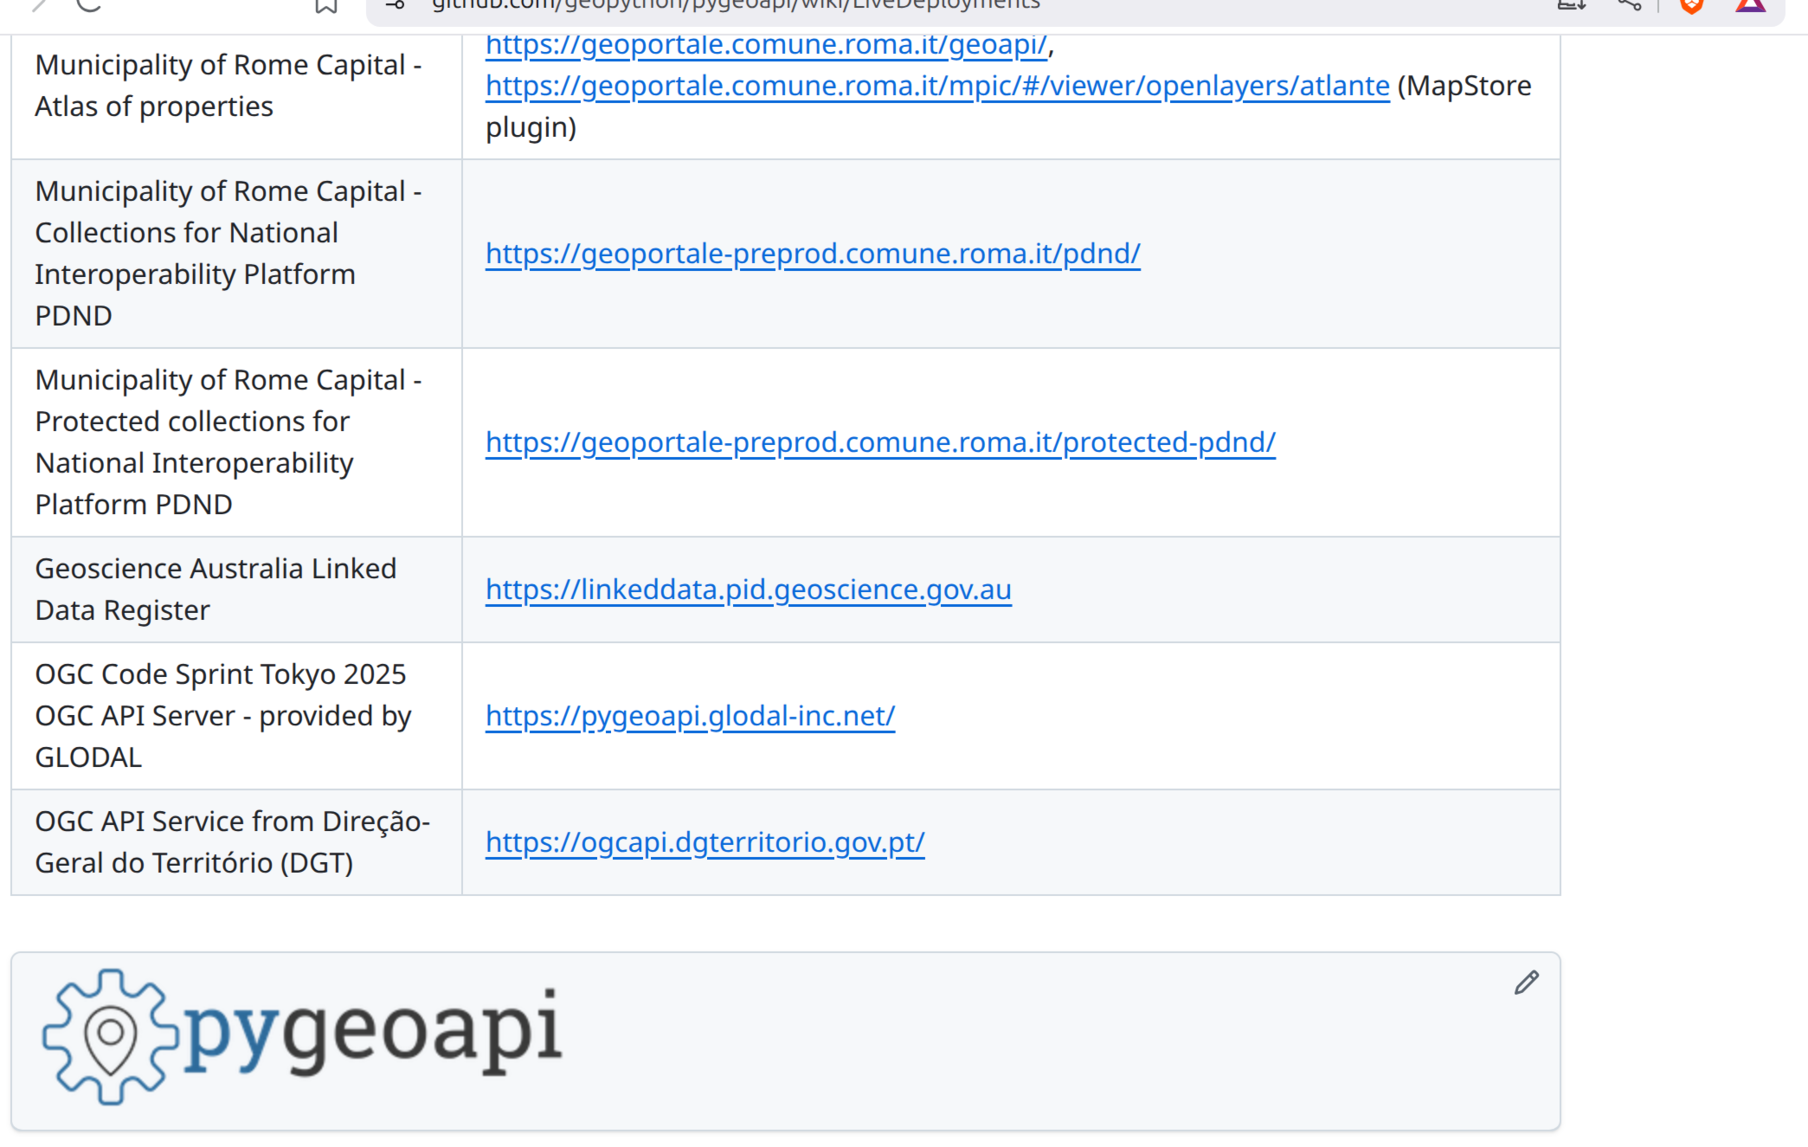
Task: Visit the geoportale-preprod pdnd link
Action: (x=812, y=254)
